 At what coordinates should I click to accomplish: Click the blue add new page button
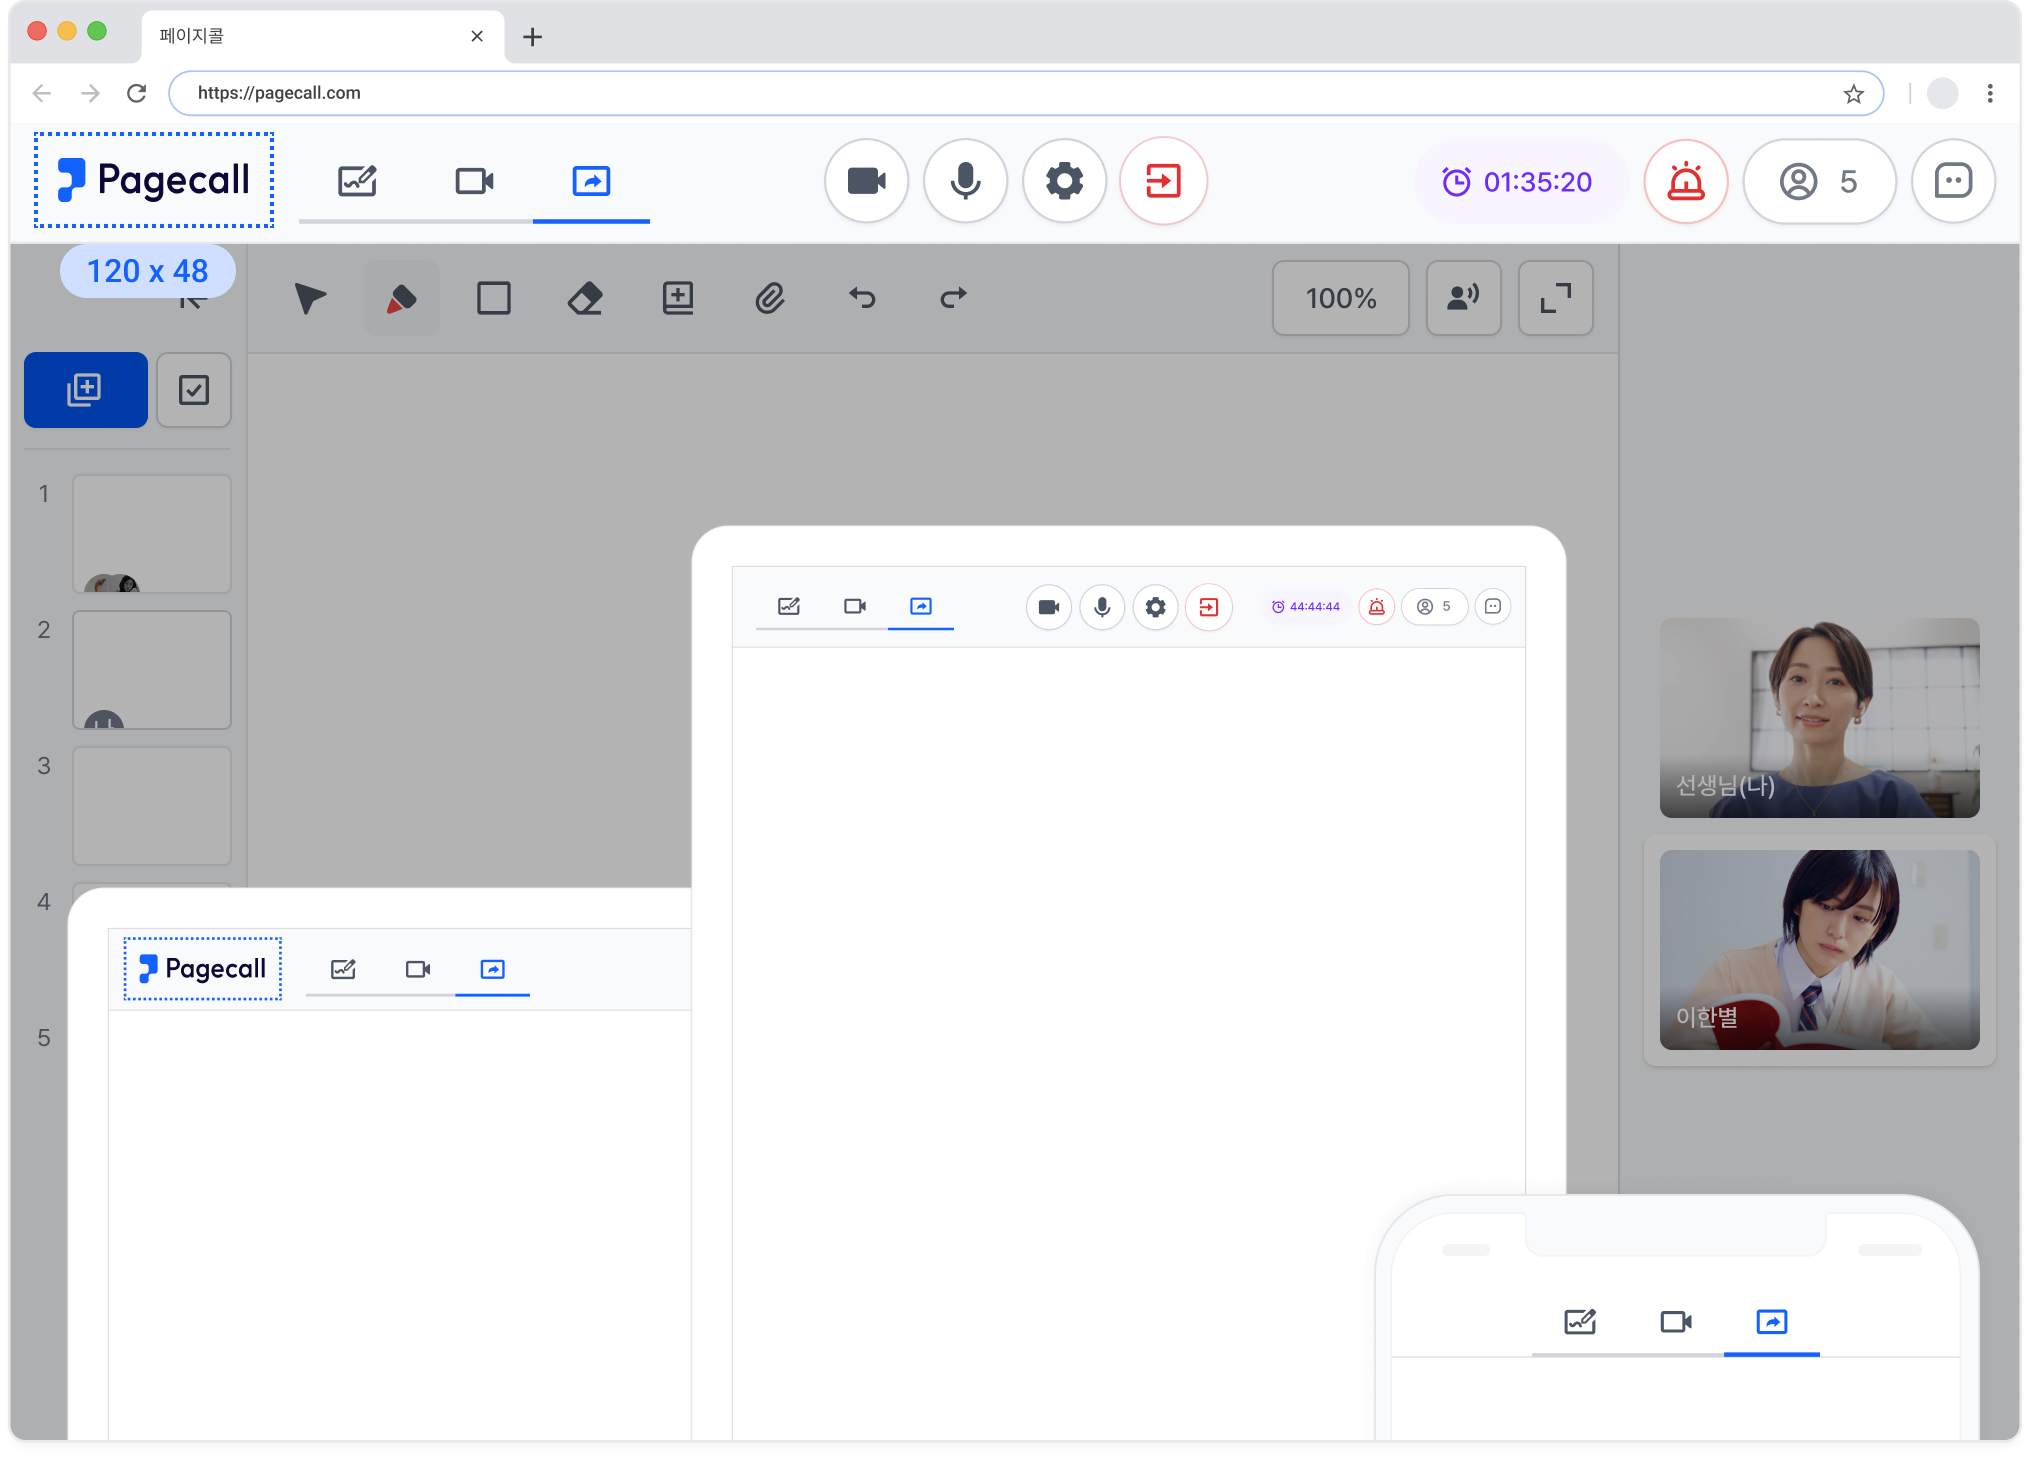(86, 390)
